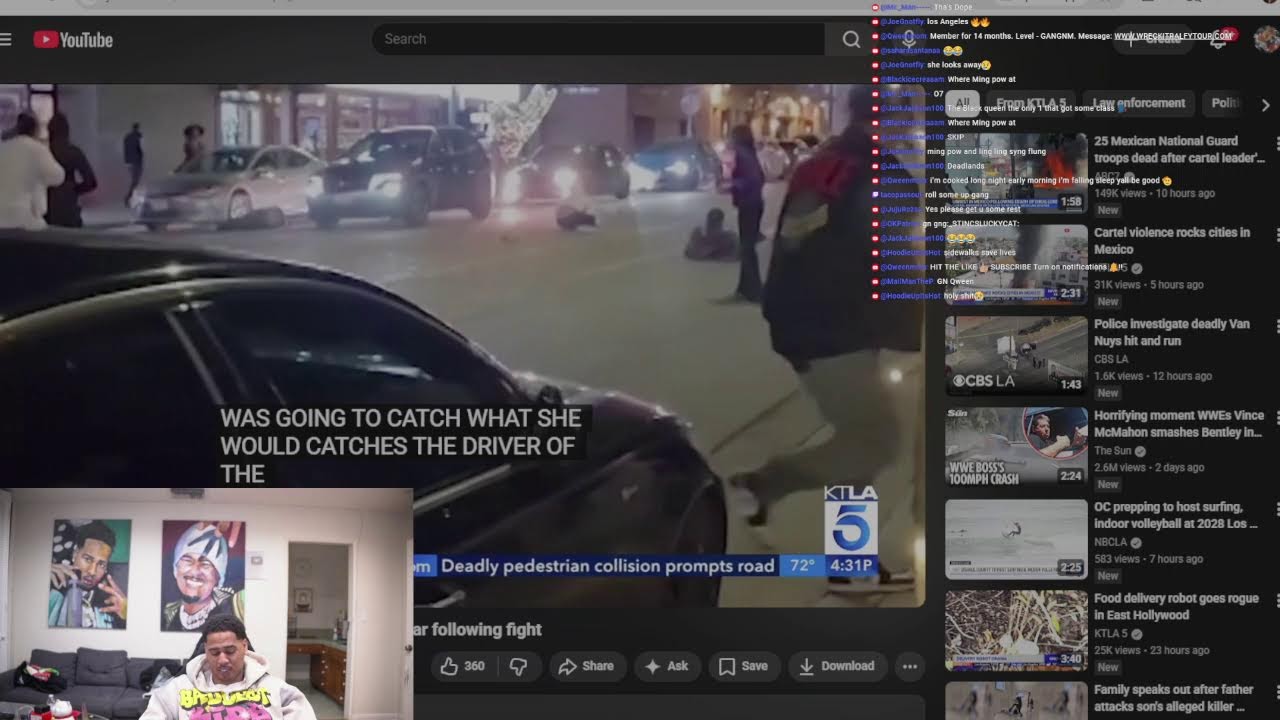Download this video

tap(837, 666)
